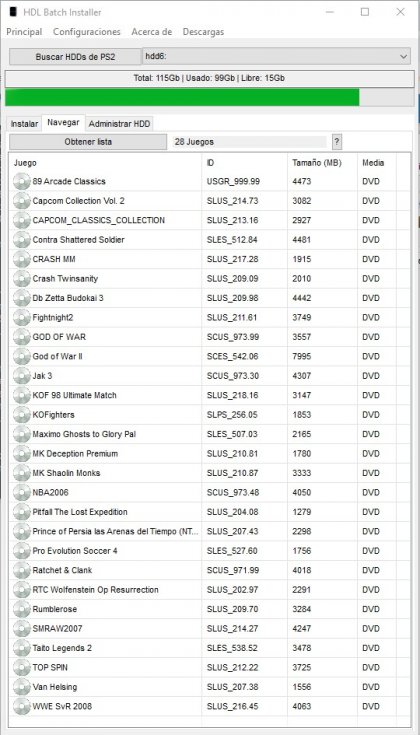This screenshot has width=420, height=735.
Task: Click the size value 7995
Action: (301, 356)
